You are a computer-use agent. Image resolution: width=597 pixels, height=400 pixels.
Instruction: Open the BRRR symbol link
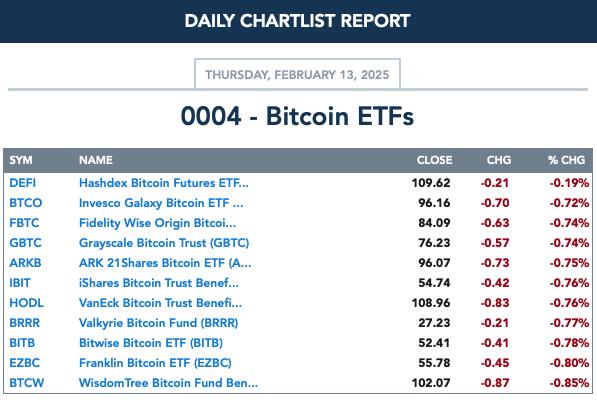click(x=24, y=323)
